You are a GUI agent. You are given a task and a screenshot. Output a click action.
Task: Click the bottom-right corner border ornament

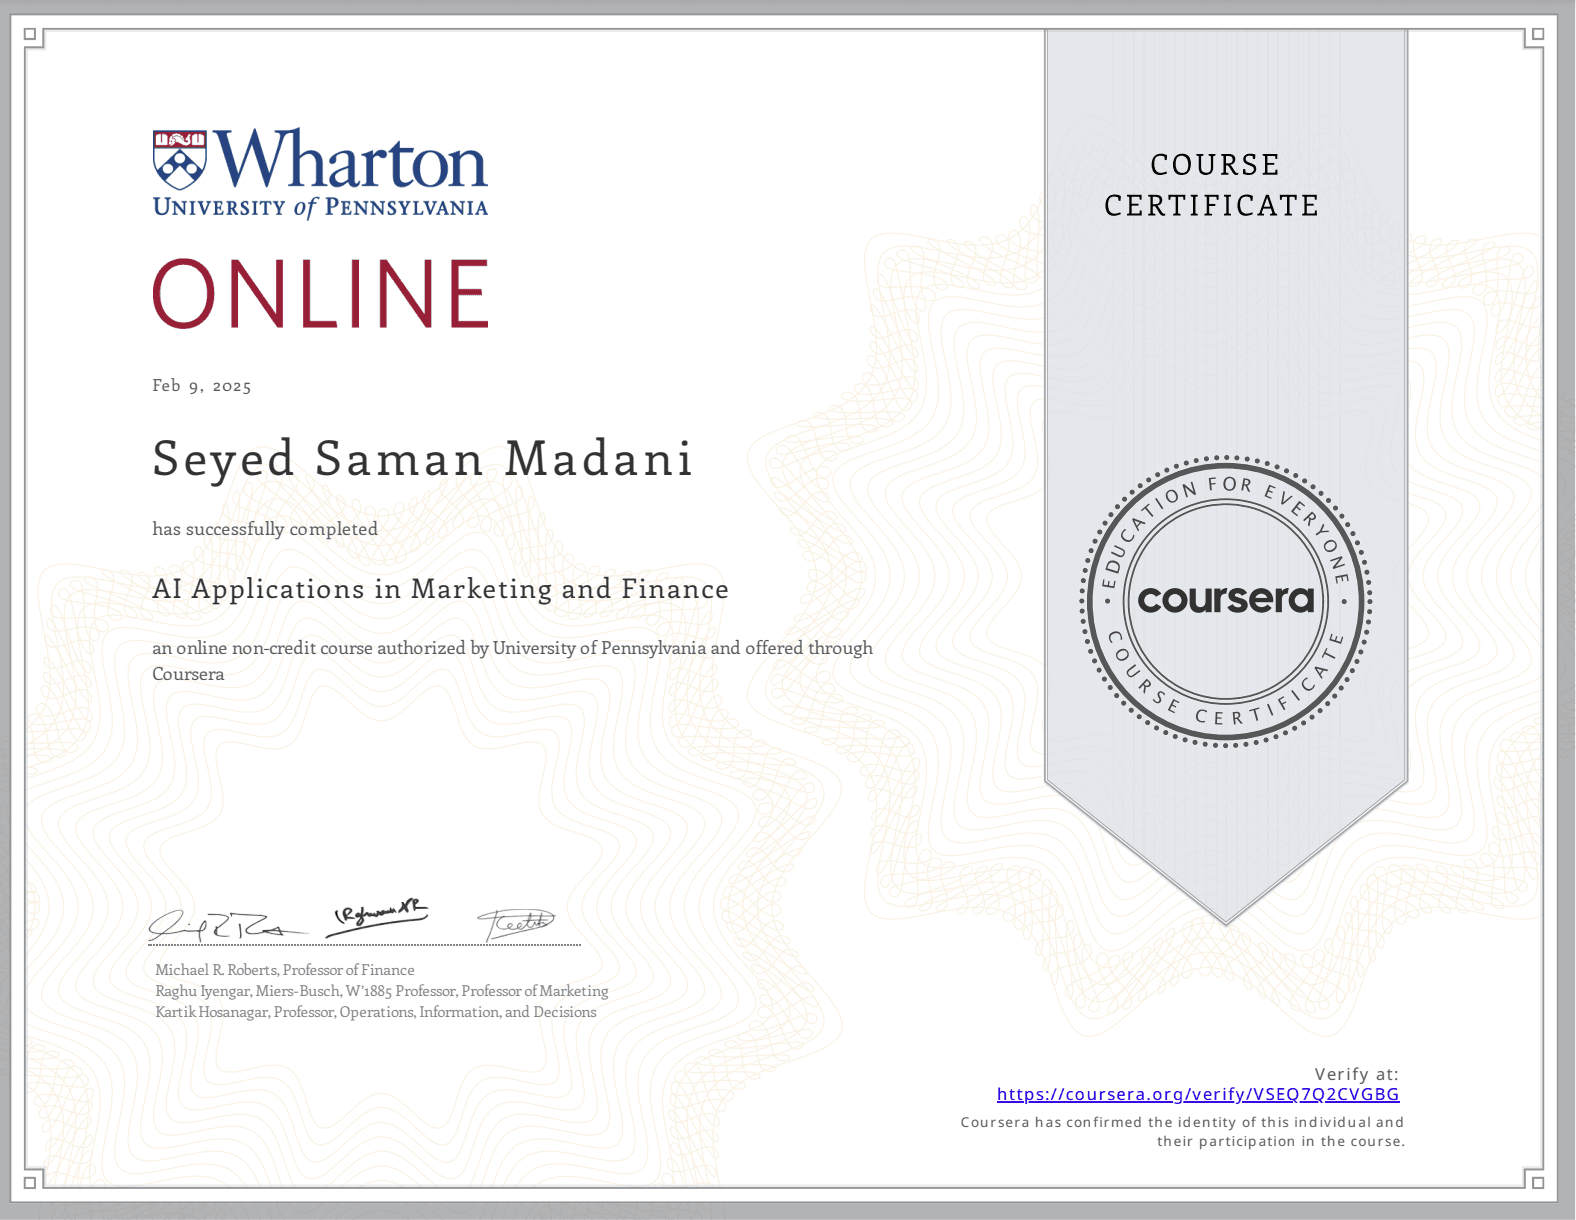(1537, 1181)
